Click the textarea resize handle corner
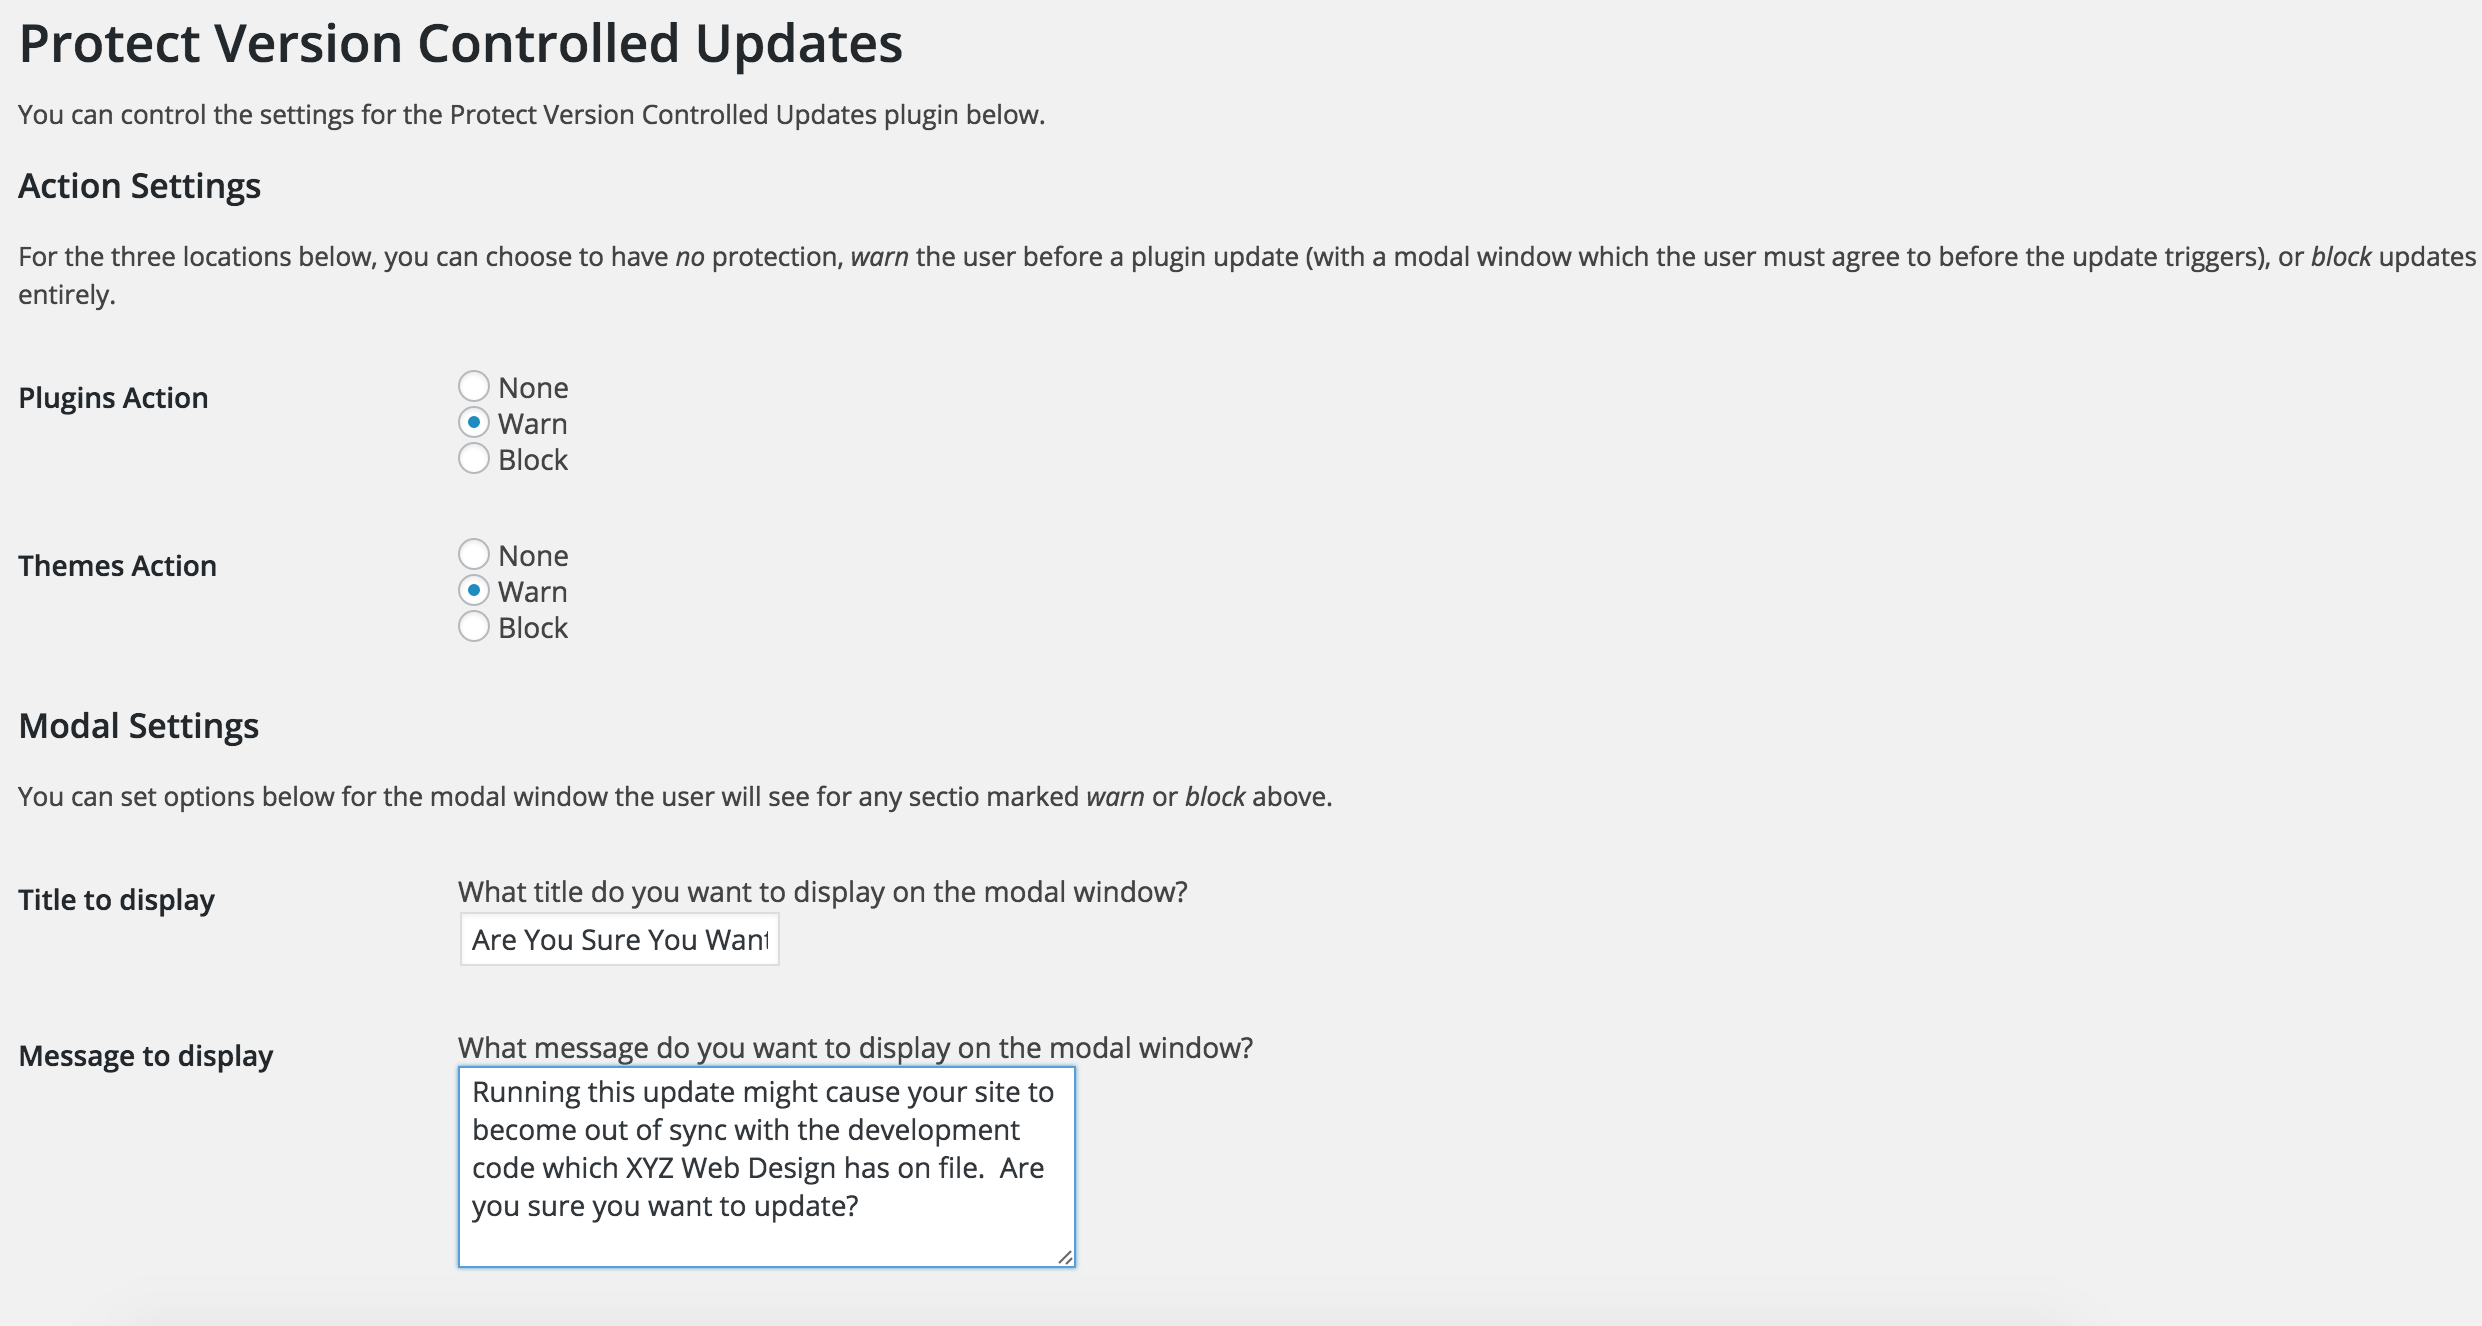The image size is (2482, 1326). click(x=1065, y=1257)
